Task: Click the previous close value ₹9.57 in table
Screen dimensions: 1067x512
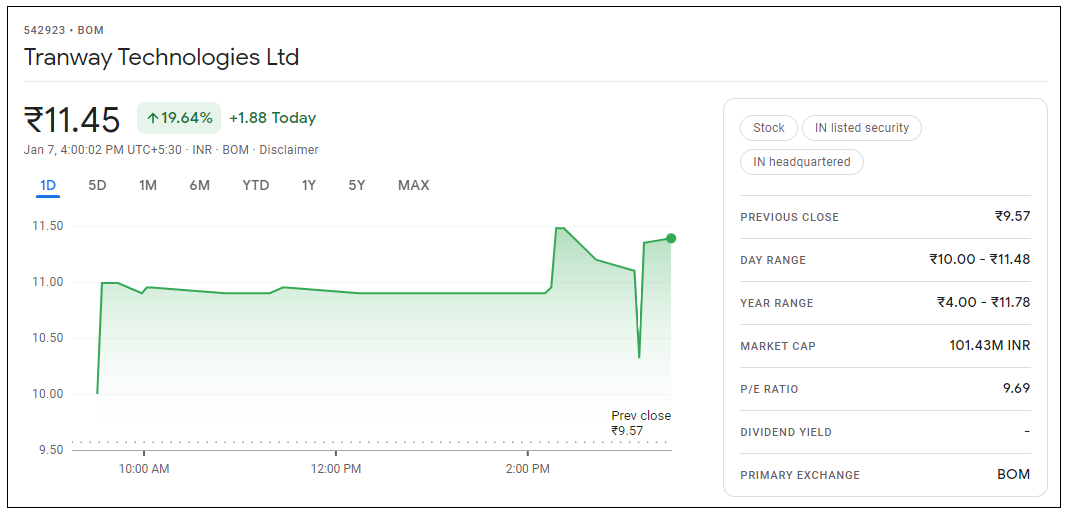Action: click(1012, 217)
